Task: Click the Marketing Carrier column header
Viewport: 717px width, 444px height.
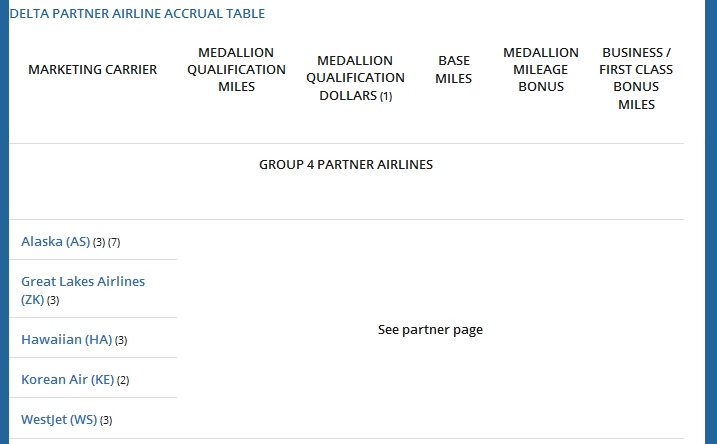Action: tap(92, 70)
